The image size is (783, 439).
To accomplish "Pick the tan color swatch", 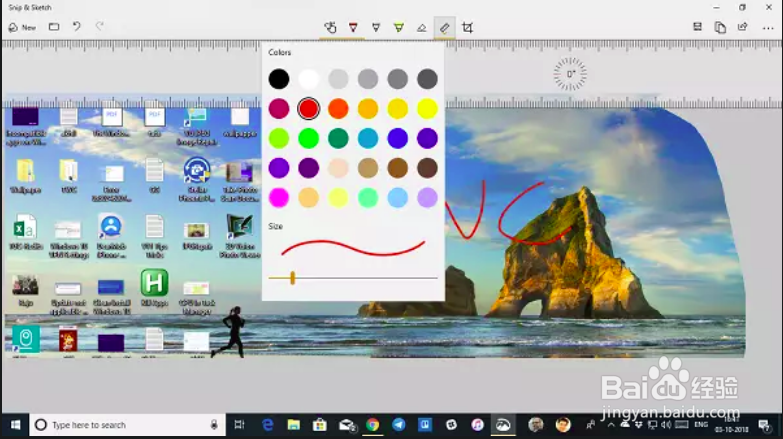I will tap(368, 168).
